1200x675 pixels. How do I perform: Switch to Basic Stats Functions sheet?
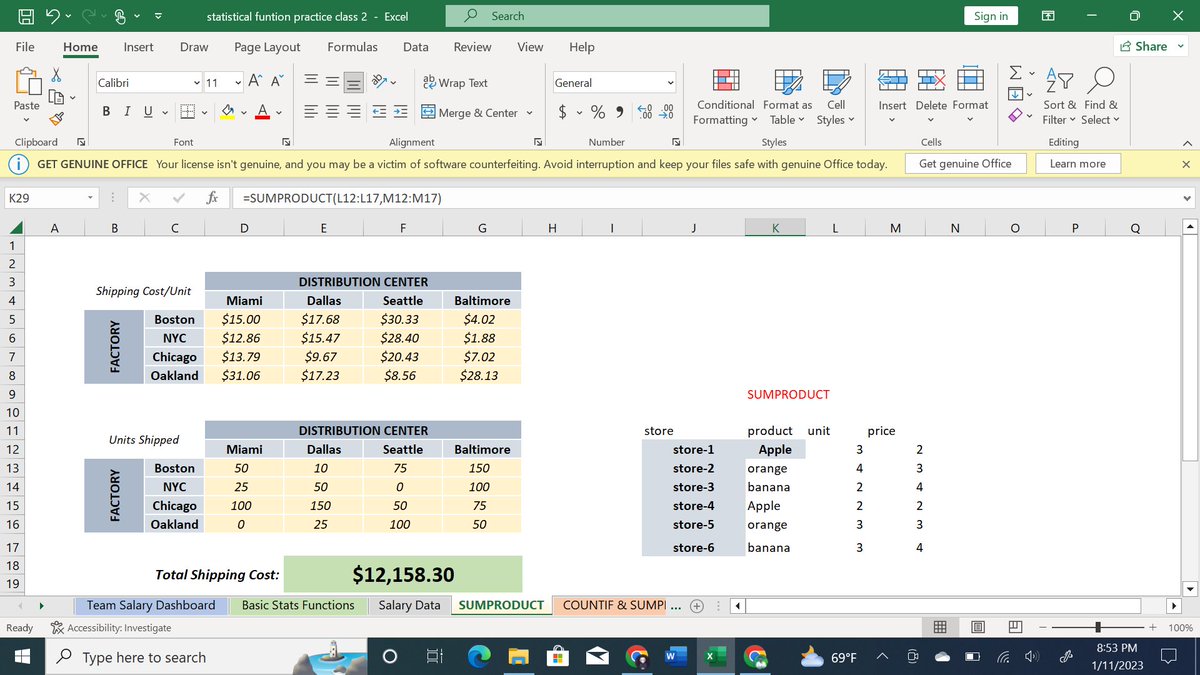(x=298, y=605)
